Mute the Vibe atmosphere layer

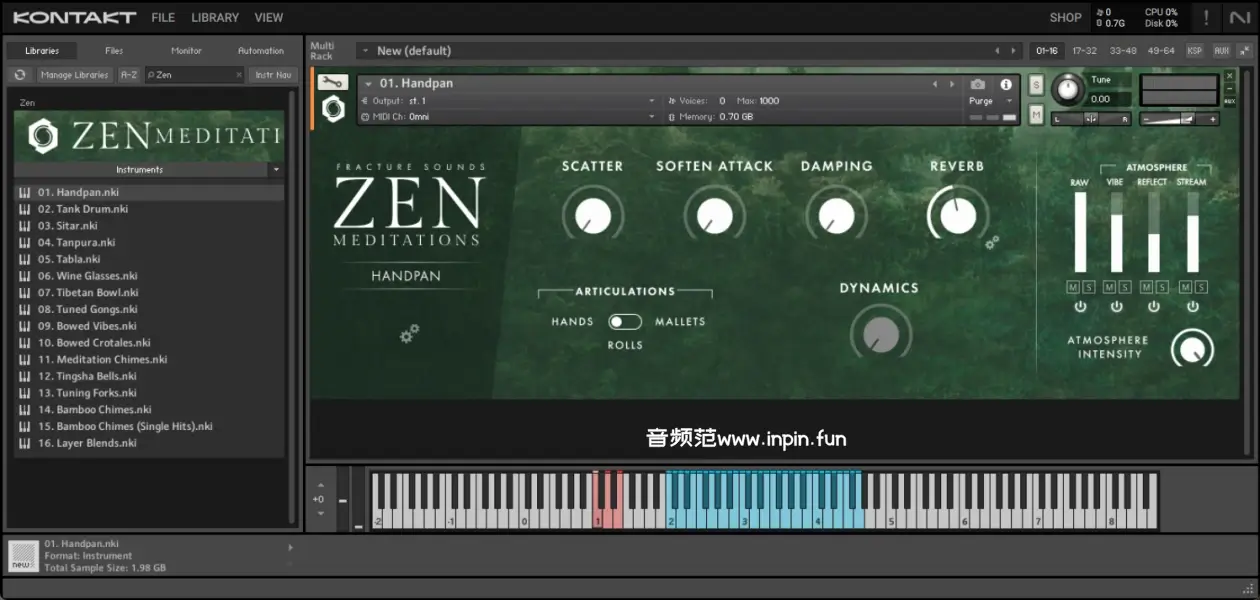[1108, 288]
